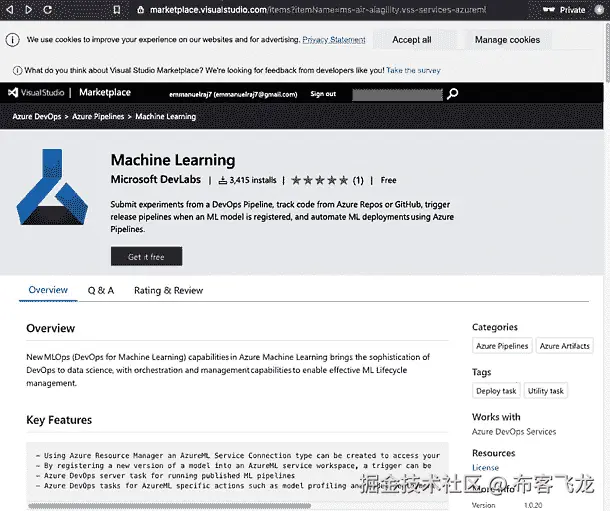Screen dimensions: 610x511
Task: Click the 3,415 installs text
Action: (x=253, y=180)
